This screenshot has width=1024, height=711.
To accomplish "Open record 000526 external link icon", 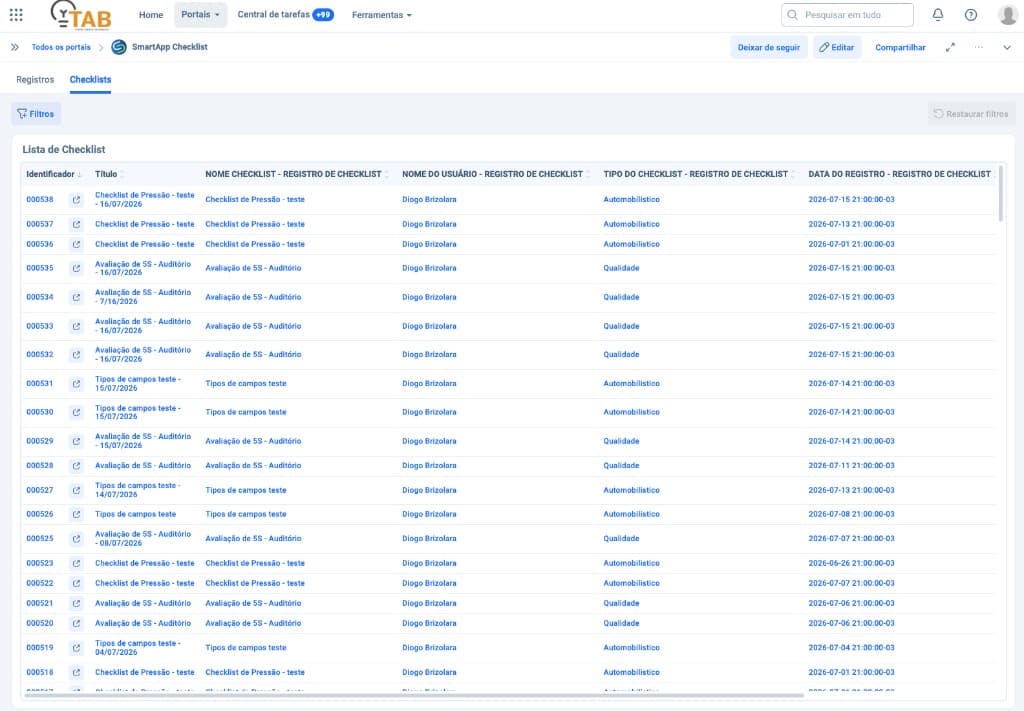I will [x=76, y=514].
